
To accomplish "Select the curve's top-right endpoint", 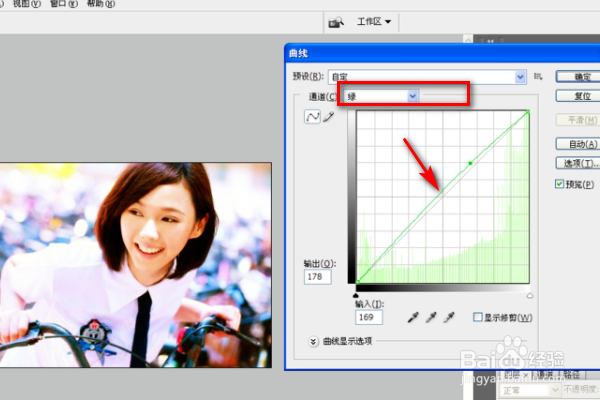I will tap(528, 112).
